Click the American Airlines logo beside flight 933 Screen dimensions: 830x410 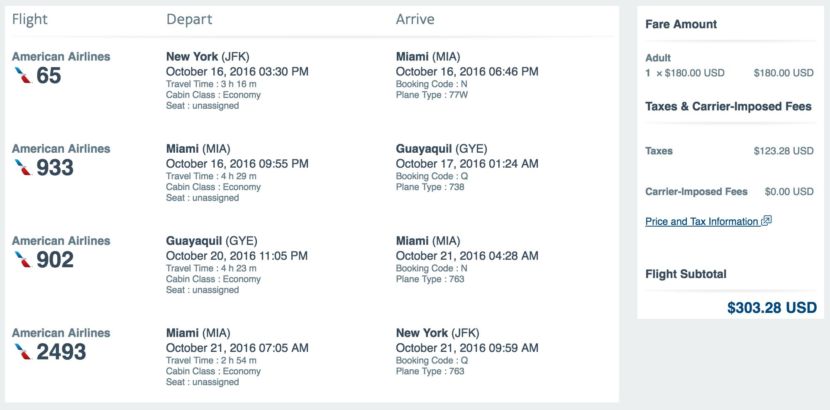tap(22, 167)
